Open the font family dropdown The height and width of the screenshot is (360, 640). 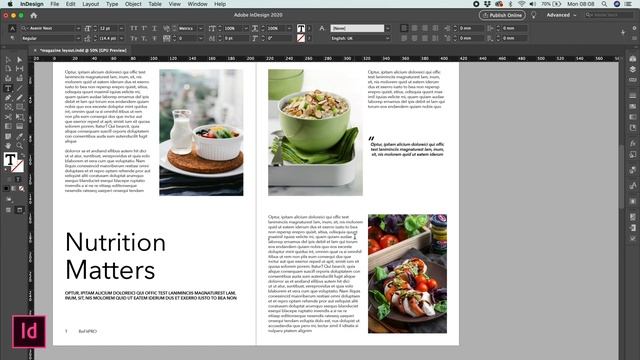[78, 28]
